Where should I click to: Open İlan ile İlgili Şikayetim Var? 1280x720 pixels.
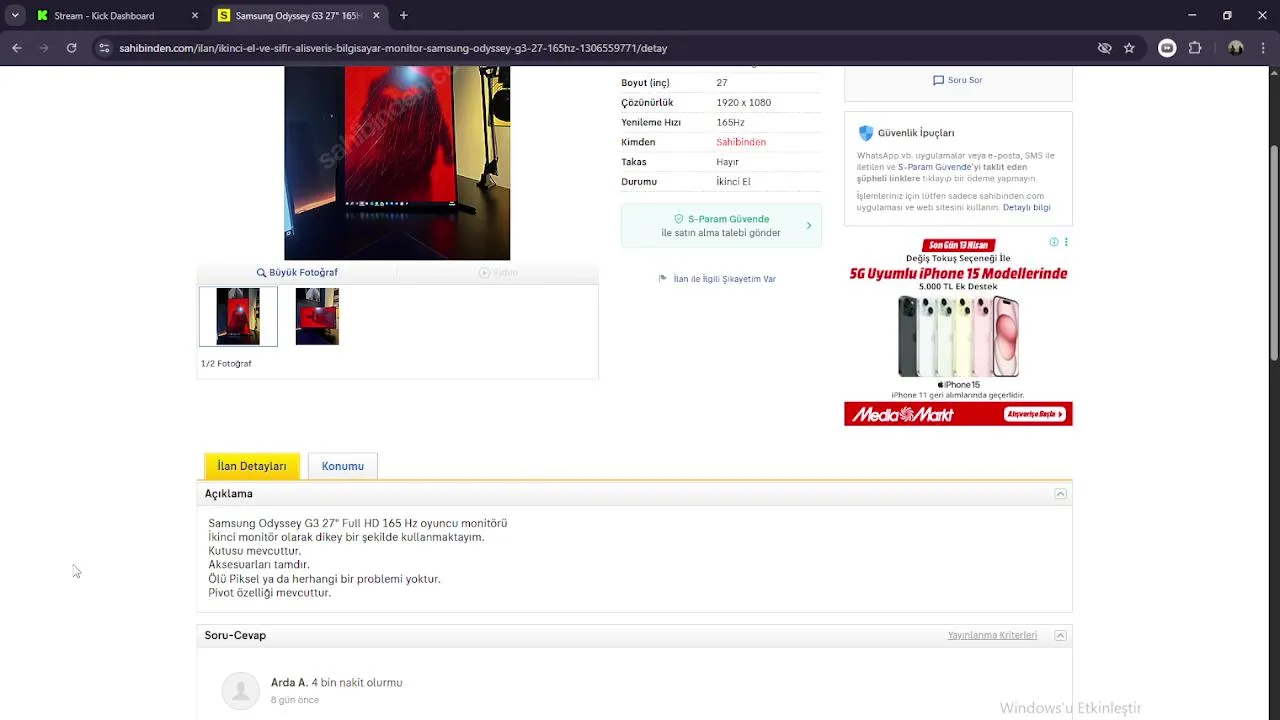724,279
